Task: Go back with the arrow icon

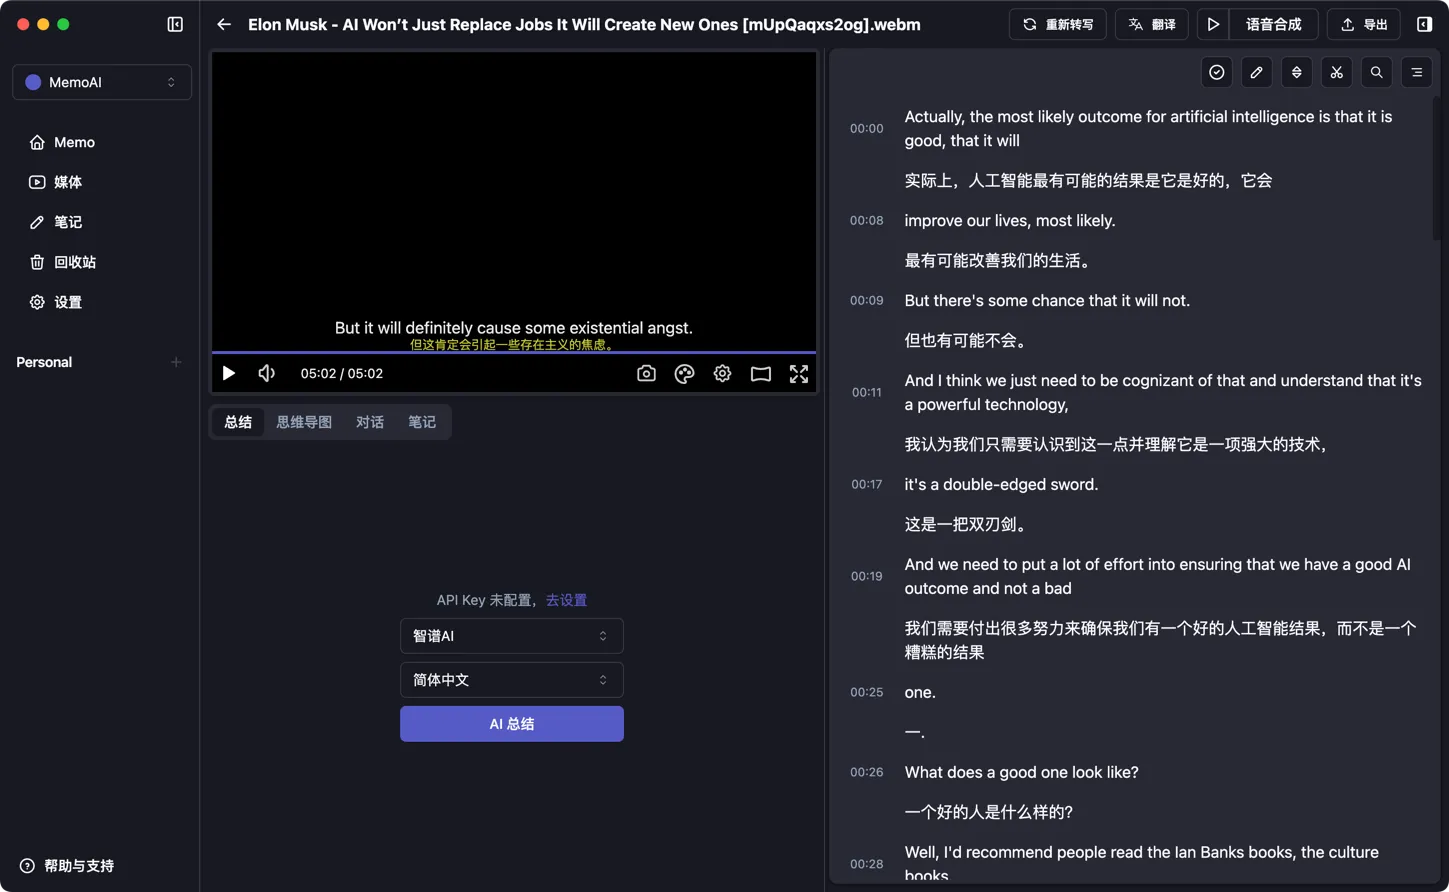Action: (x=224, y=24)
